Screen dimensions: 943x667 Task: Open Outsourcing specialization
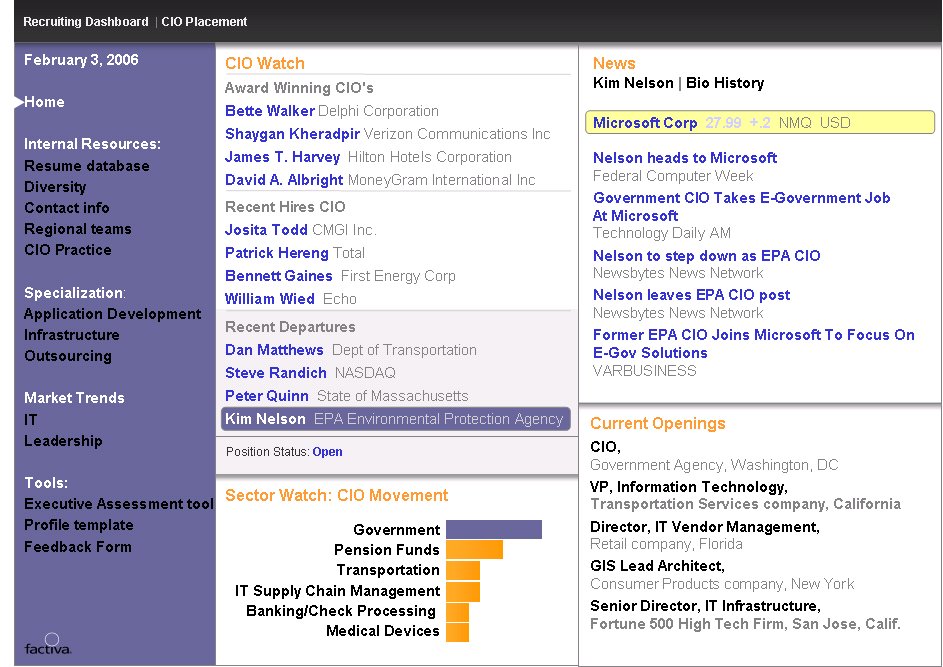pyautogui.click(x=68, y=356)
